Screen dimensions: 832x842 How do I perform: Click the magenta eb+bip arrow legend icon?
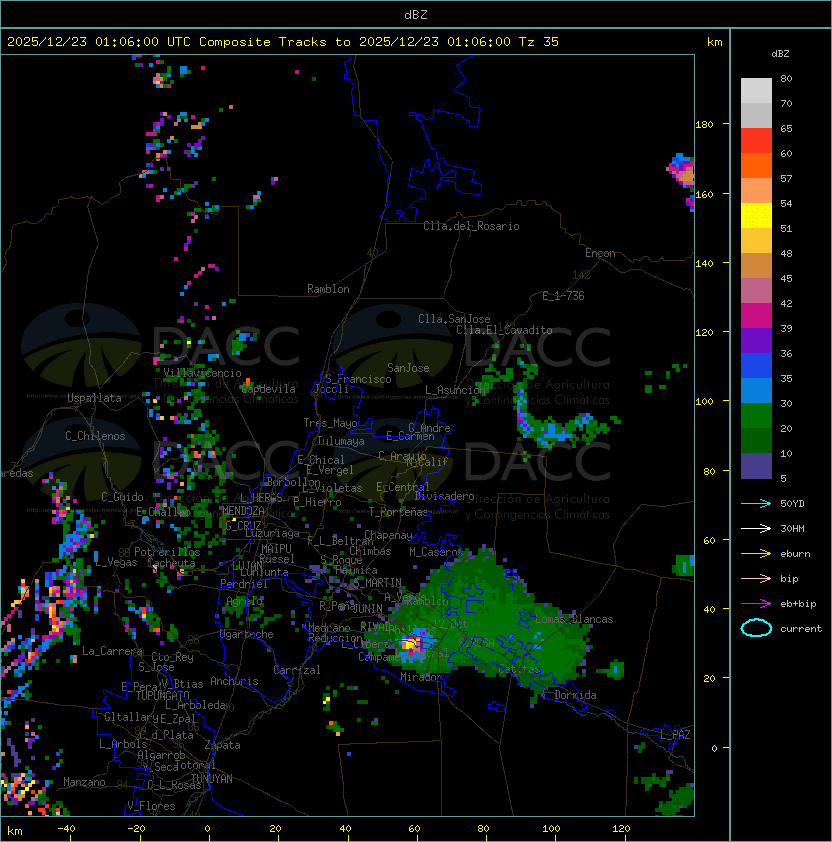coord(756,604)
